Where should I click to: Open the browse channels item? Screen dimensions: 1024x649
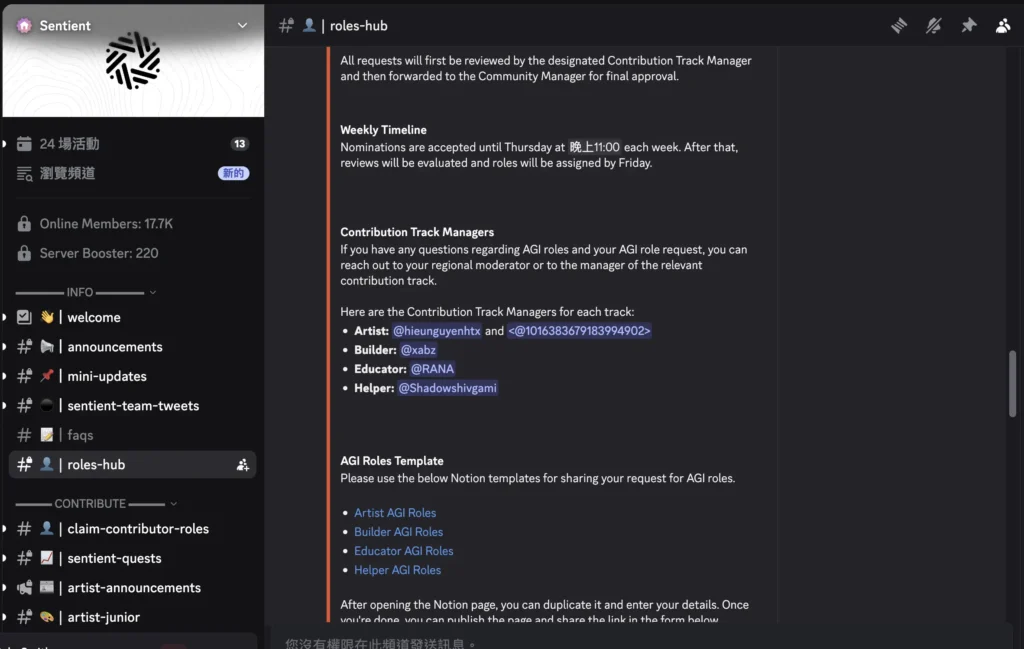[x=133, y=173]
